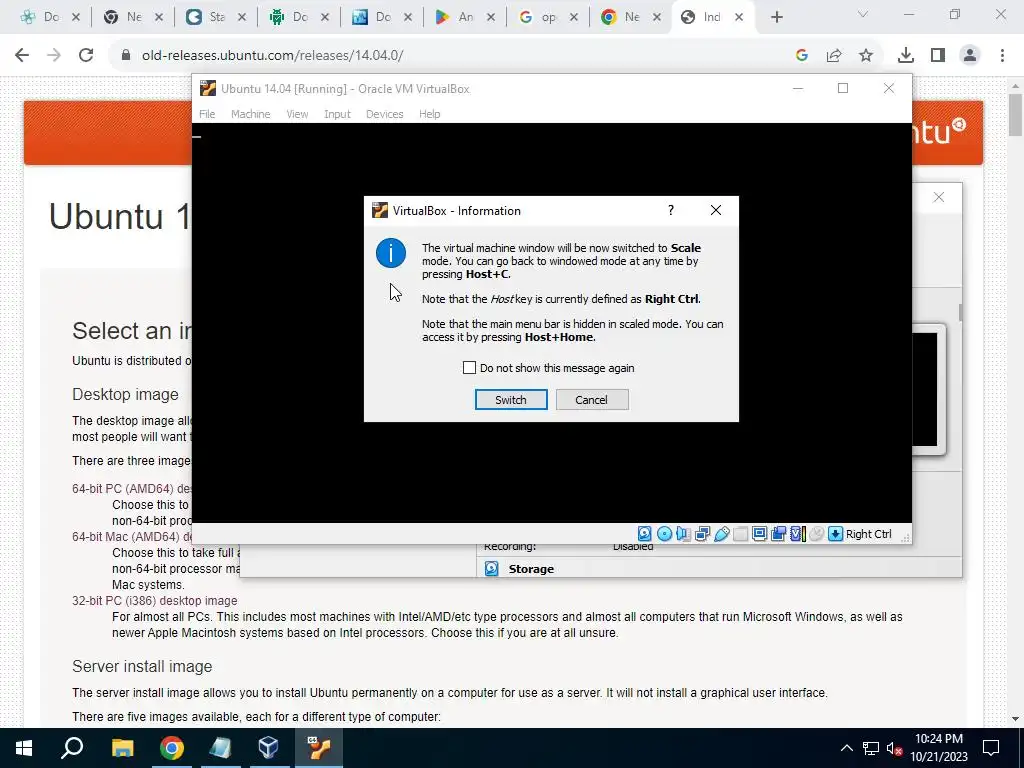Check 'Do not show this message again'
1024x768 pixels.
click(x=469, y=368)
